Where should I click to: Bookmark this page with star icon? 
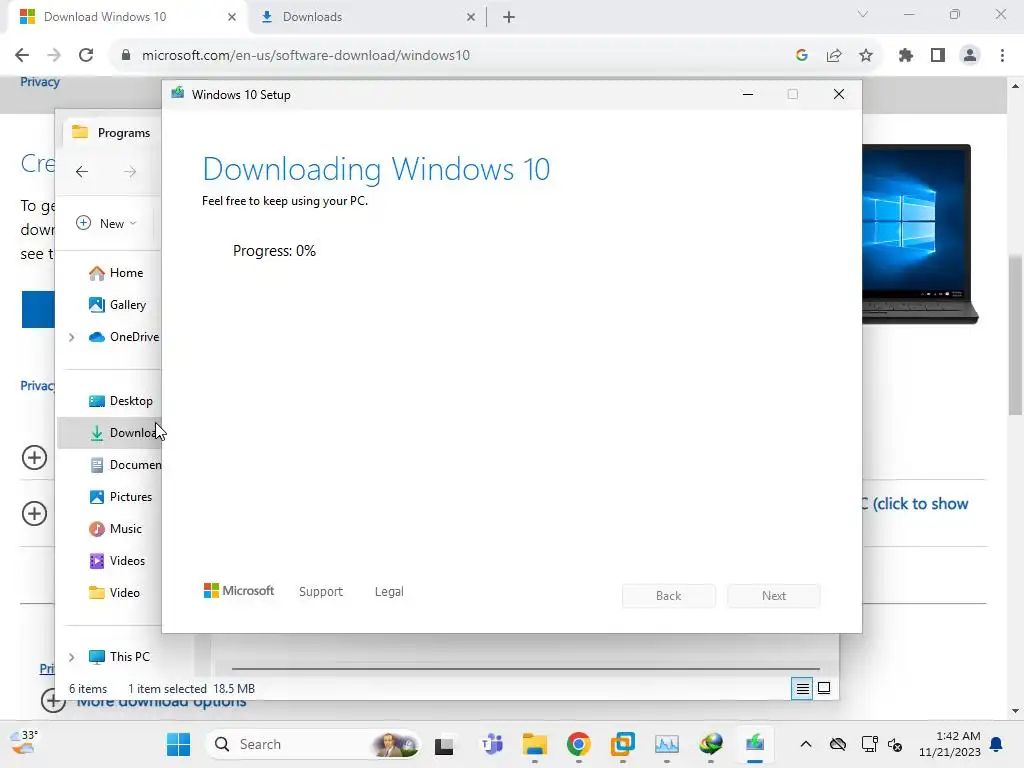[866, 56]
